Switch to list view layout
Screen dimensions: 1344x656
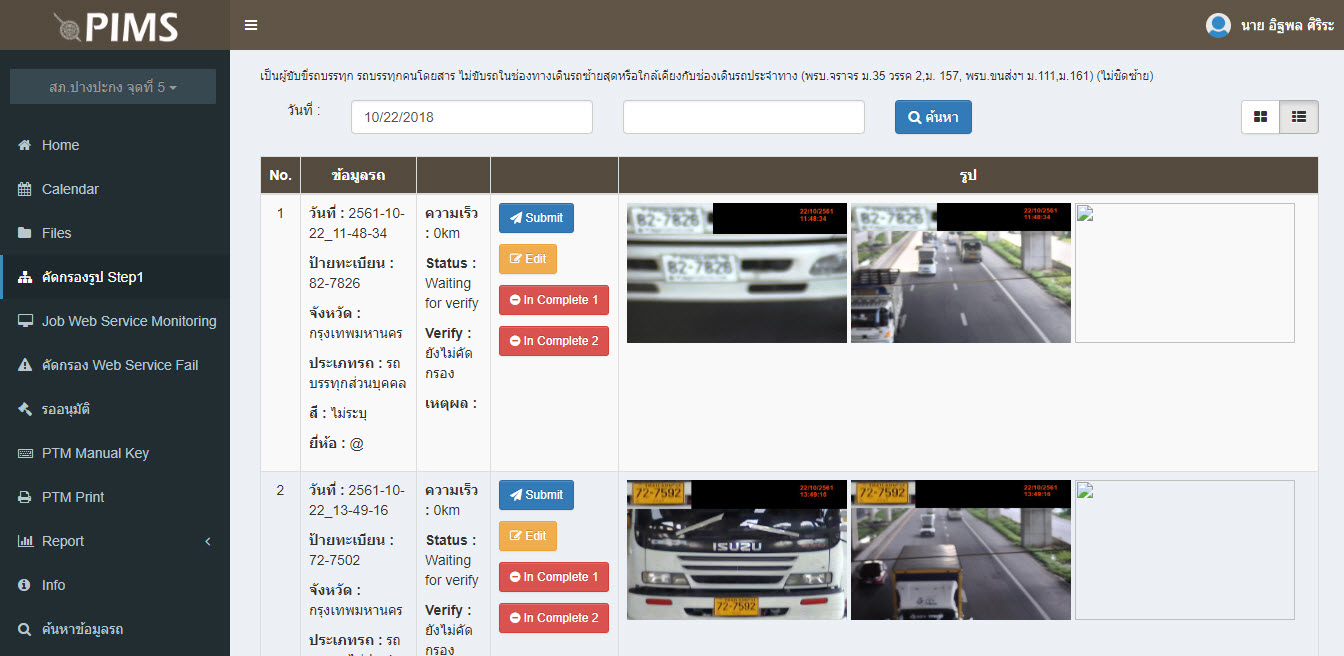pos(1299,117)
